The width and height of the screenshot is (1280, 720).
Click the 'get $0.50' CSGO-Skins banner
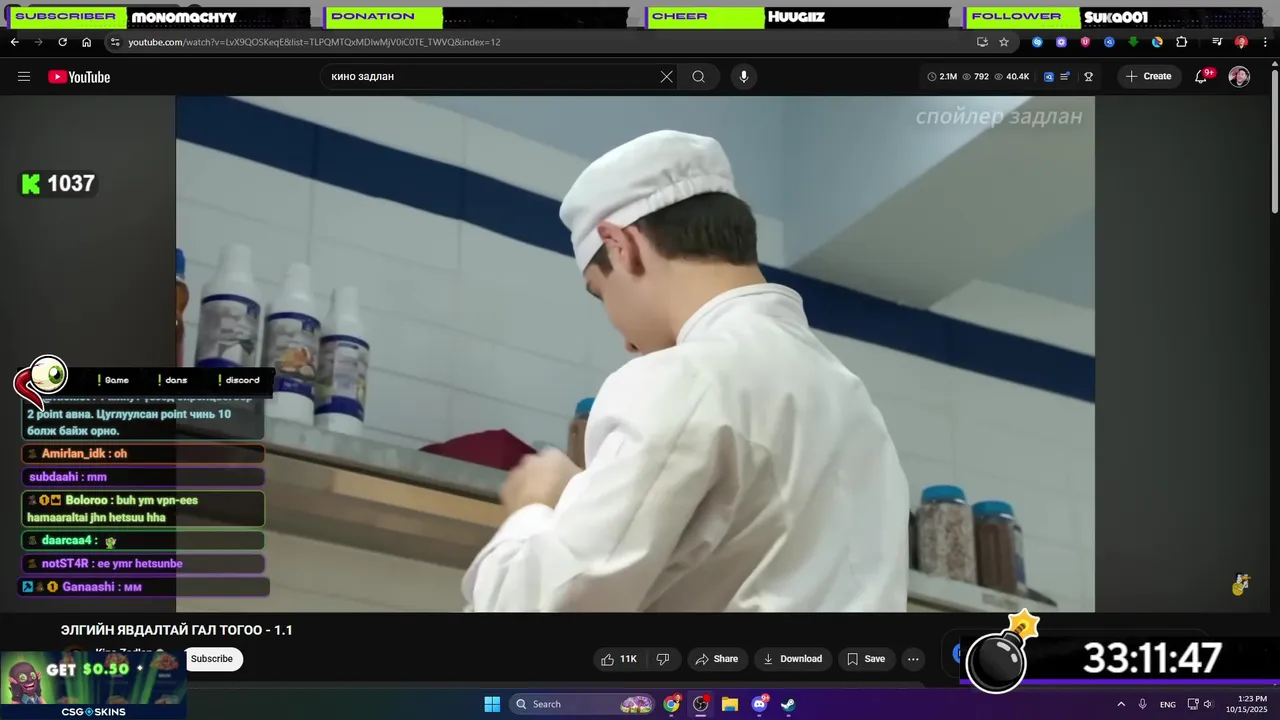[94, 684]
